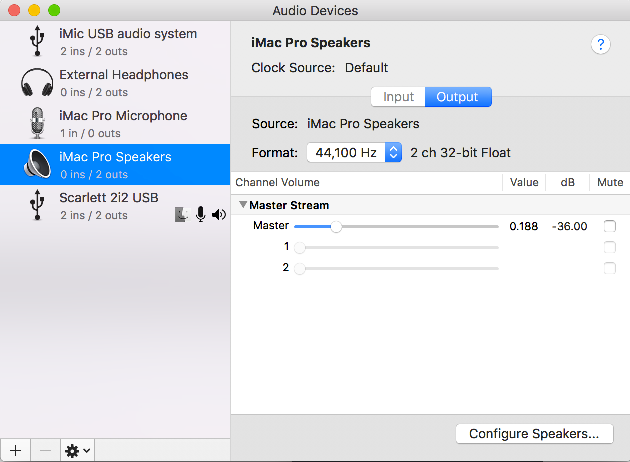Close the Audio Devices window
This screenshot has height=462, width=630.
pyautogui.click(x=14, y=10)
